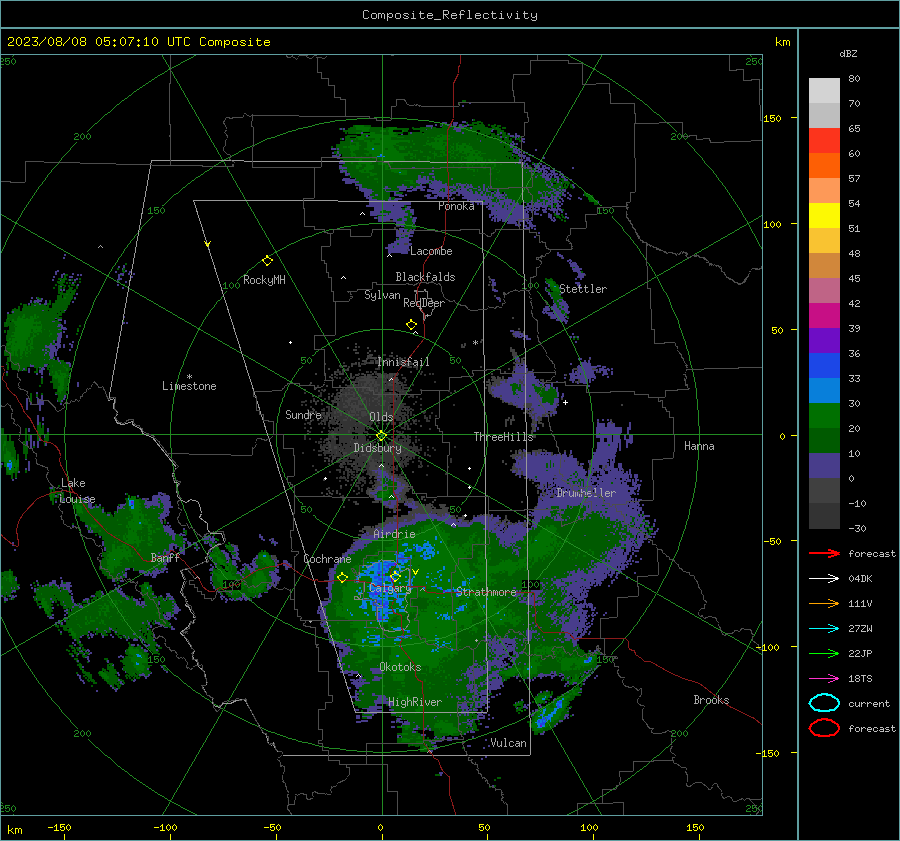Click the 65 dBZ red color swatch
The width and height of the screenshot is (900, 841).
pyautogui.click(x=824, y=140)
